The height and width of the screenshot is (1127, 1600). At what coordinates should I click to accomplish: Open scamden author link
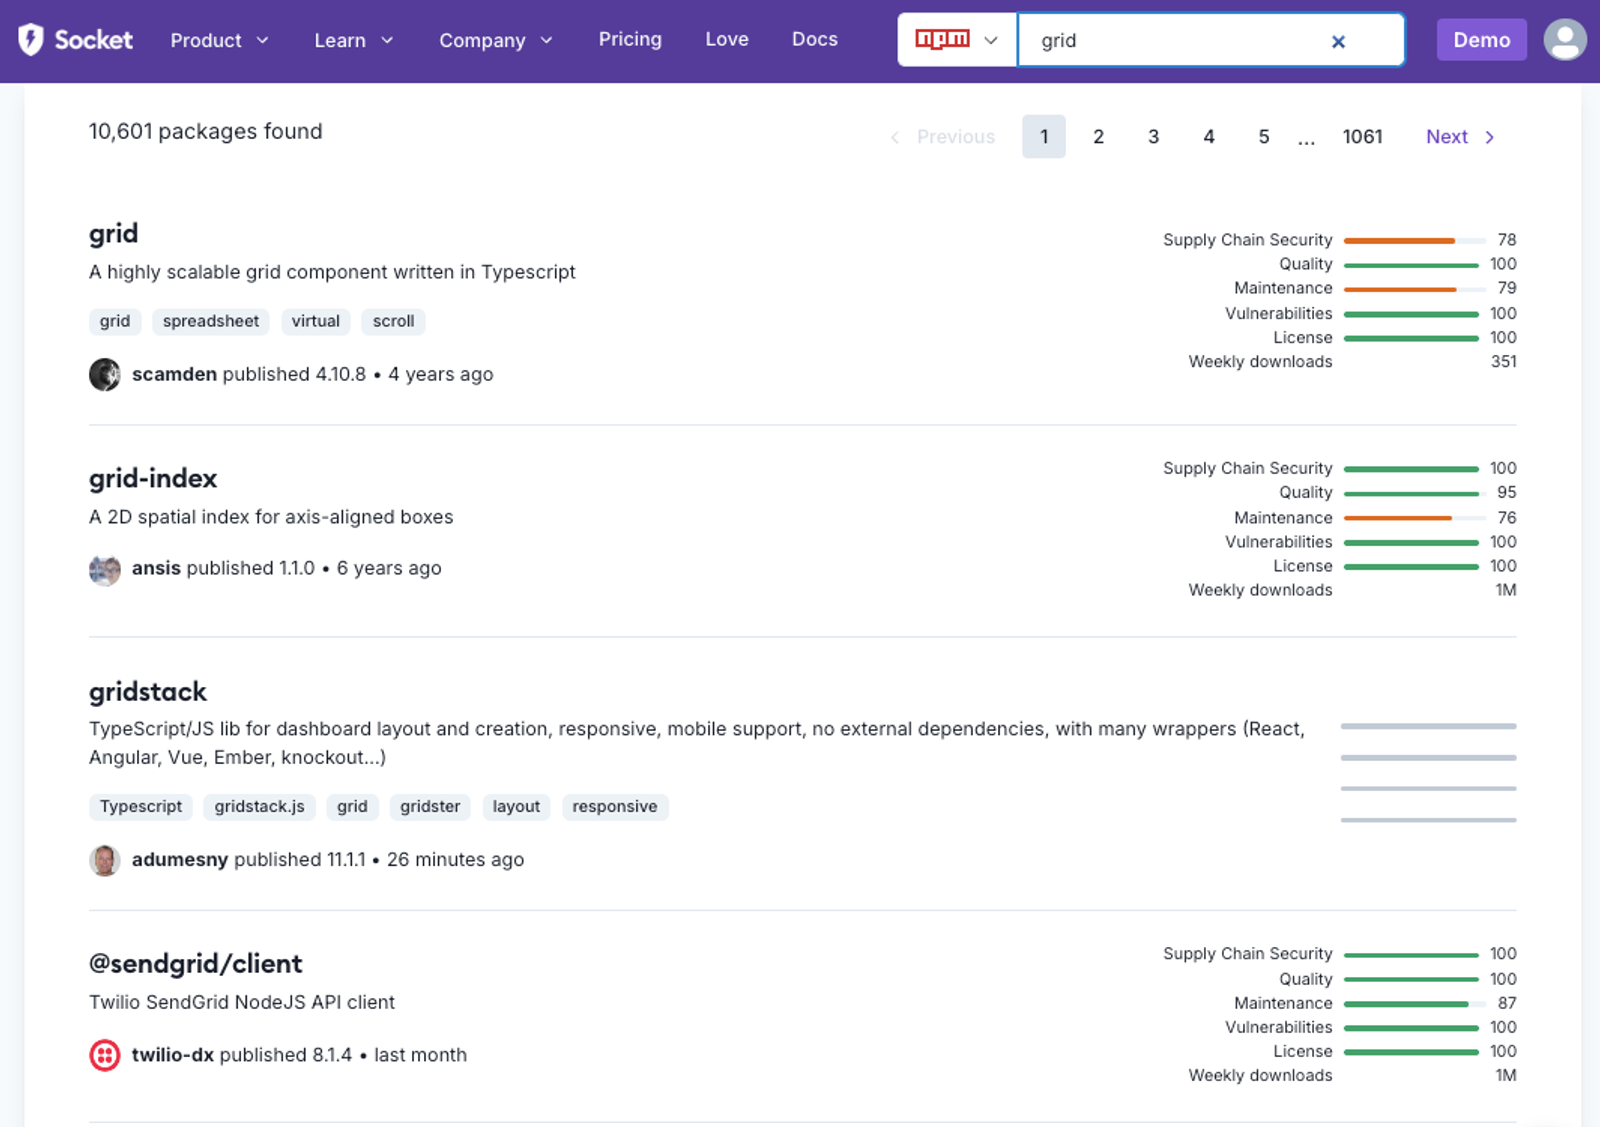click(174, 374)
